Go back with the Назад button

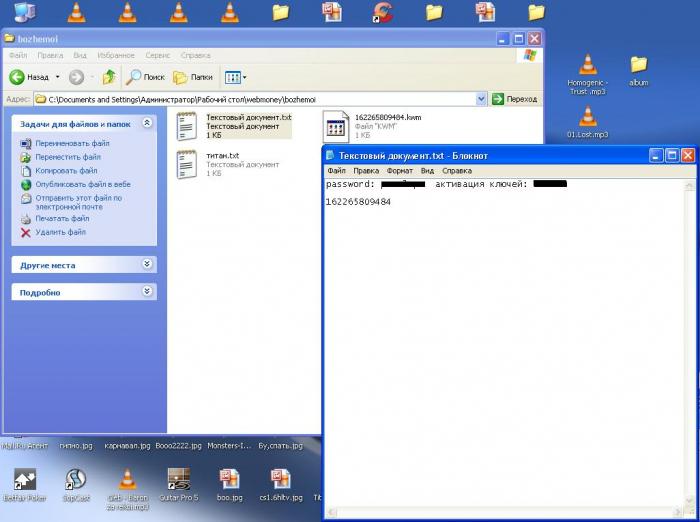[29, 77]
